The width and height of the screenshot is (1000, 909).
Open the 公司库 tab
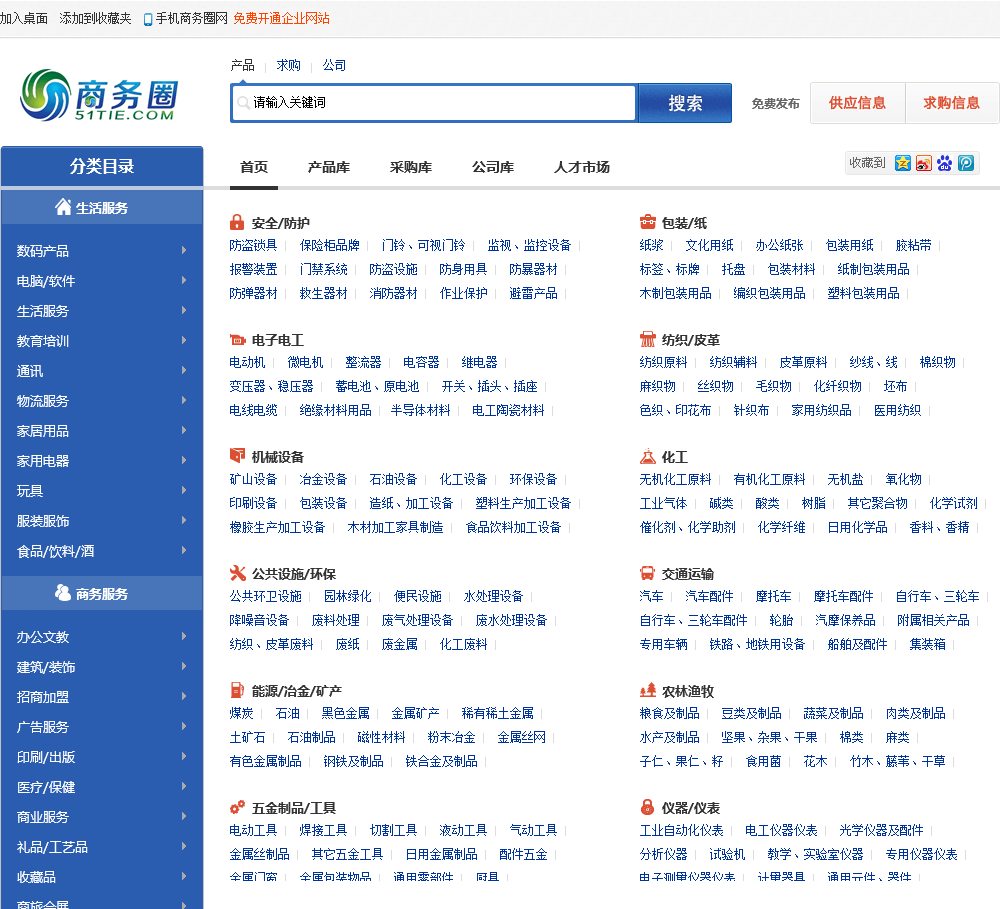click(493, 167)
